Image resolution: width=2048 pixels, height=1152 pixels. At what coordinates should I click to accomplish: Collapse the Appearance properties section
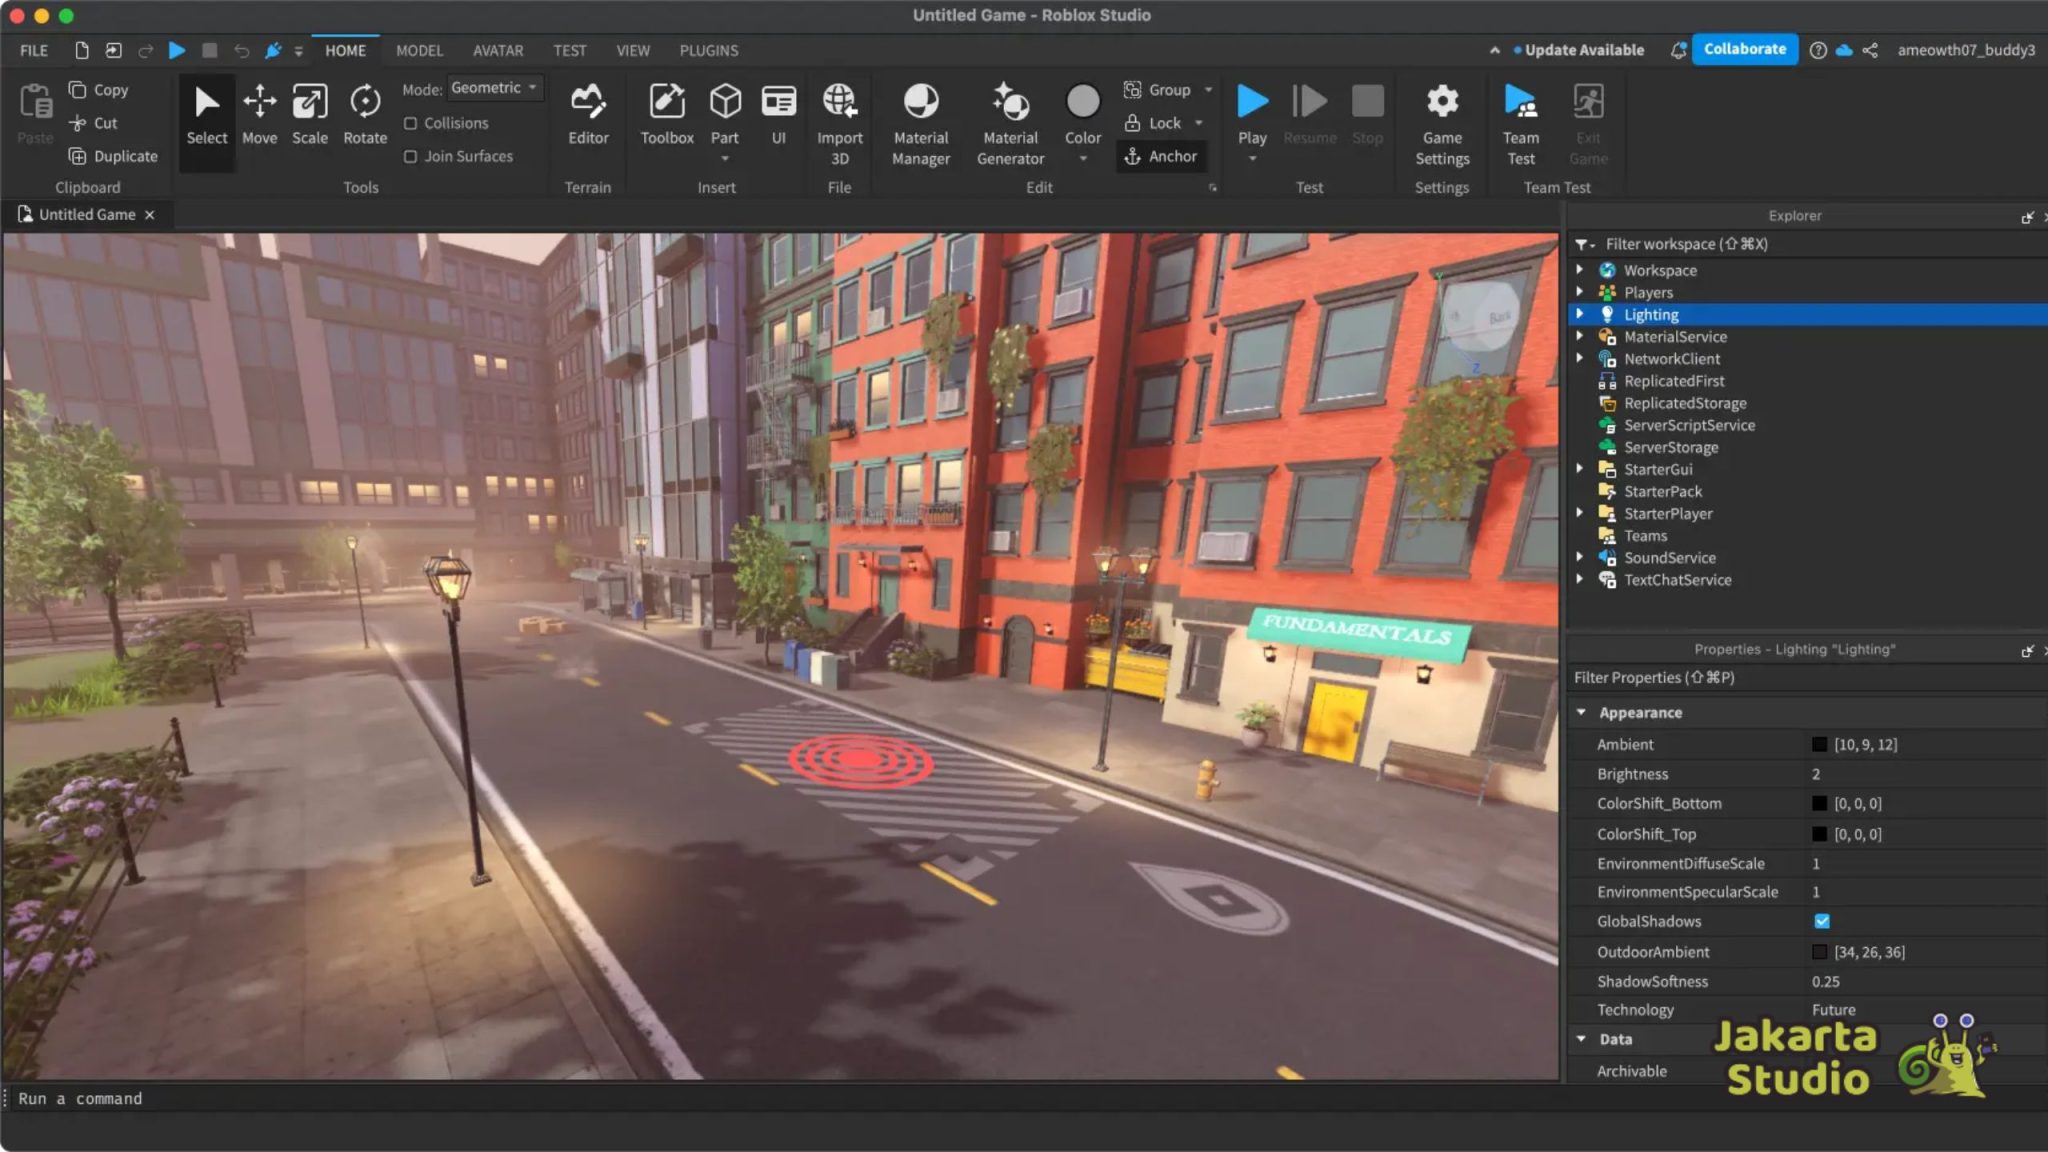click(x=1582, y=712)
